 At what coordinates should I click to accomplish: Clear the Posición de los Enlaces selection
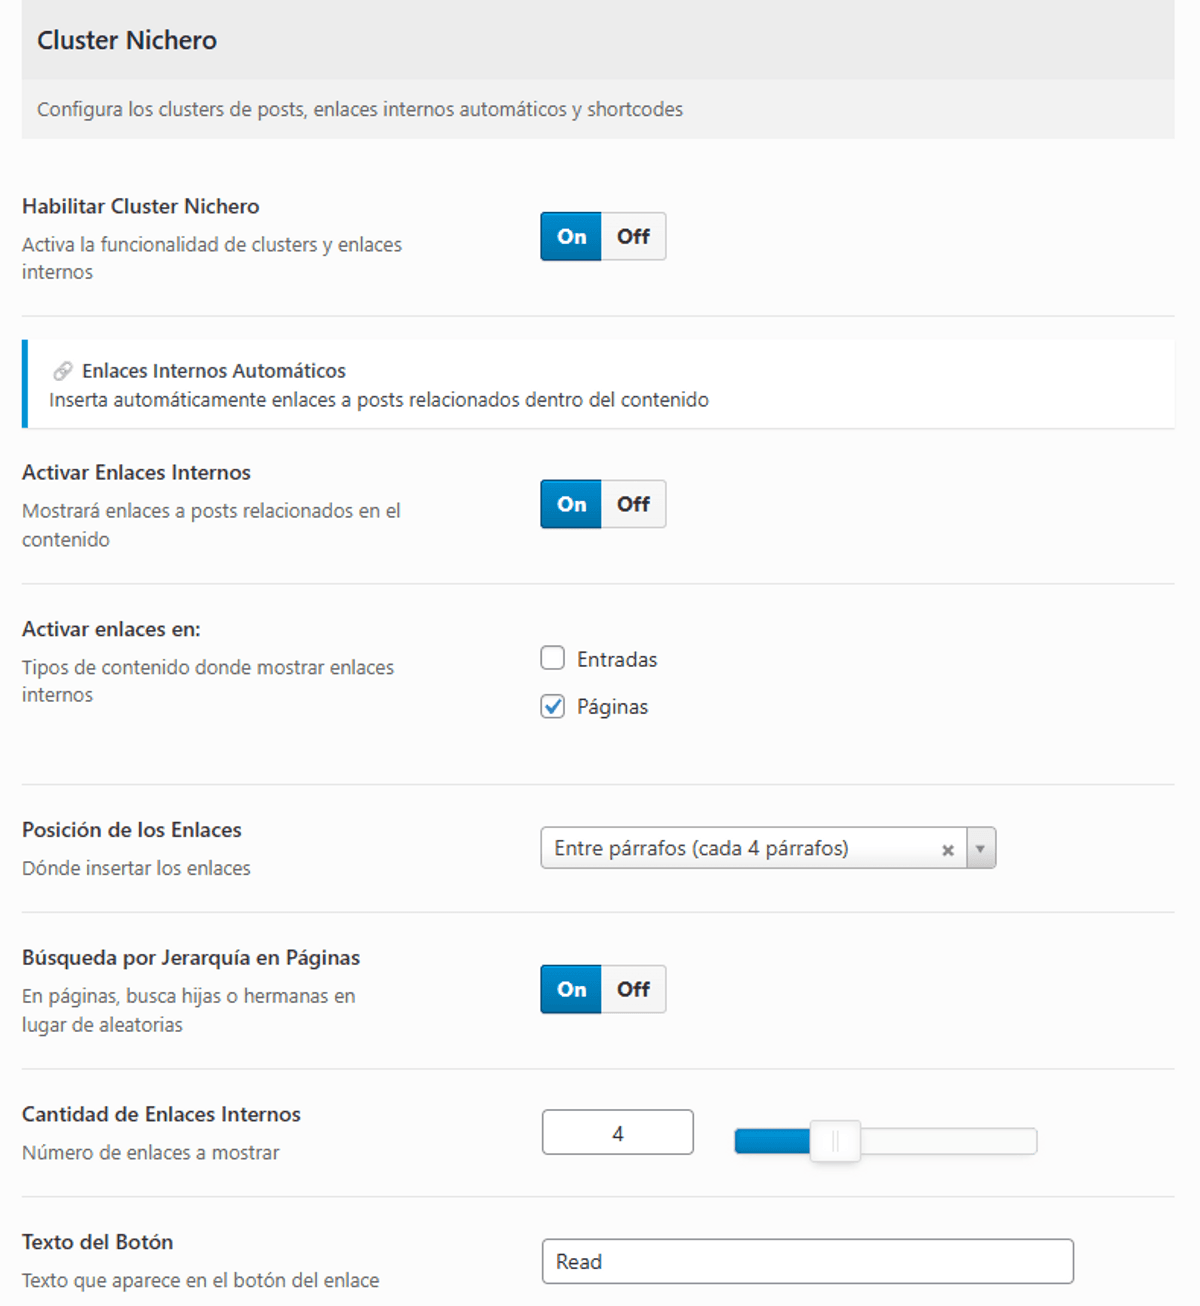pyautogui.click(x=947, y=850)
